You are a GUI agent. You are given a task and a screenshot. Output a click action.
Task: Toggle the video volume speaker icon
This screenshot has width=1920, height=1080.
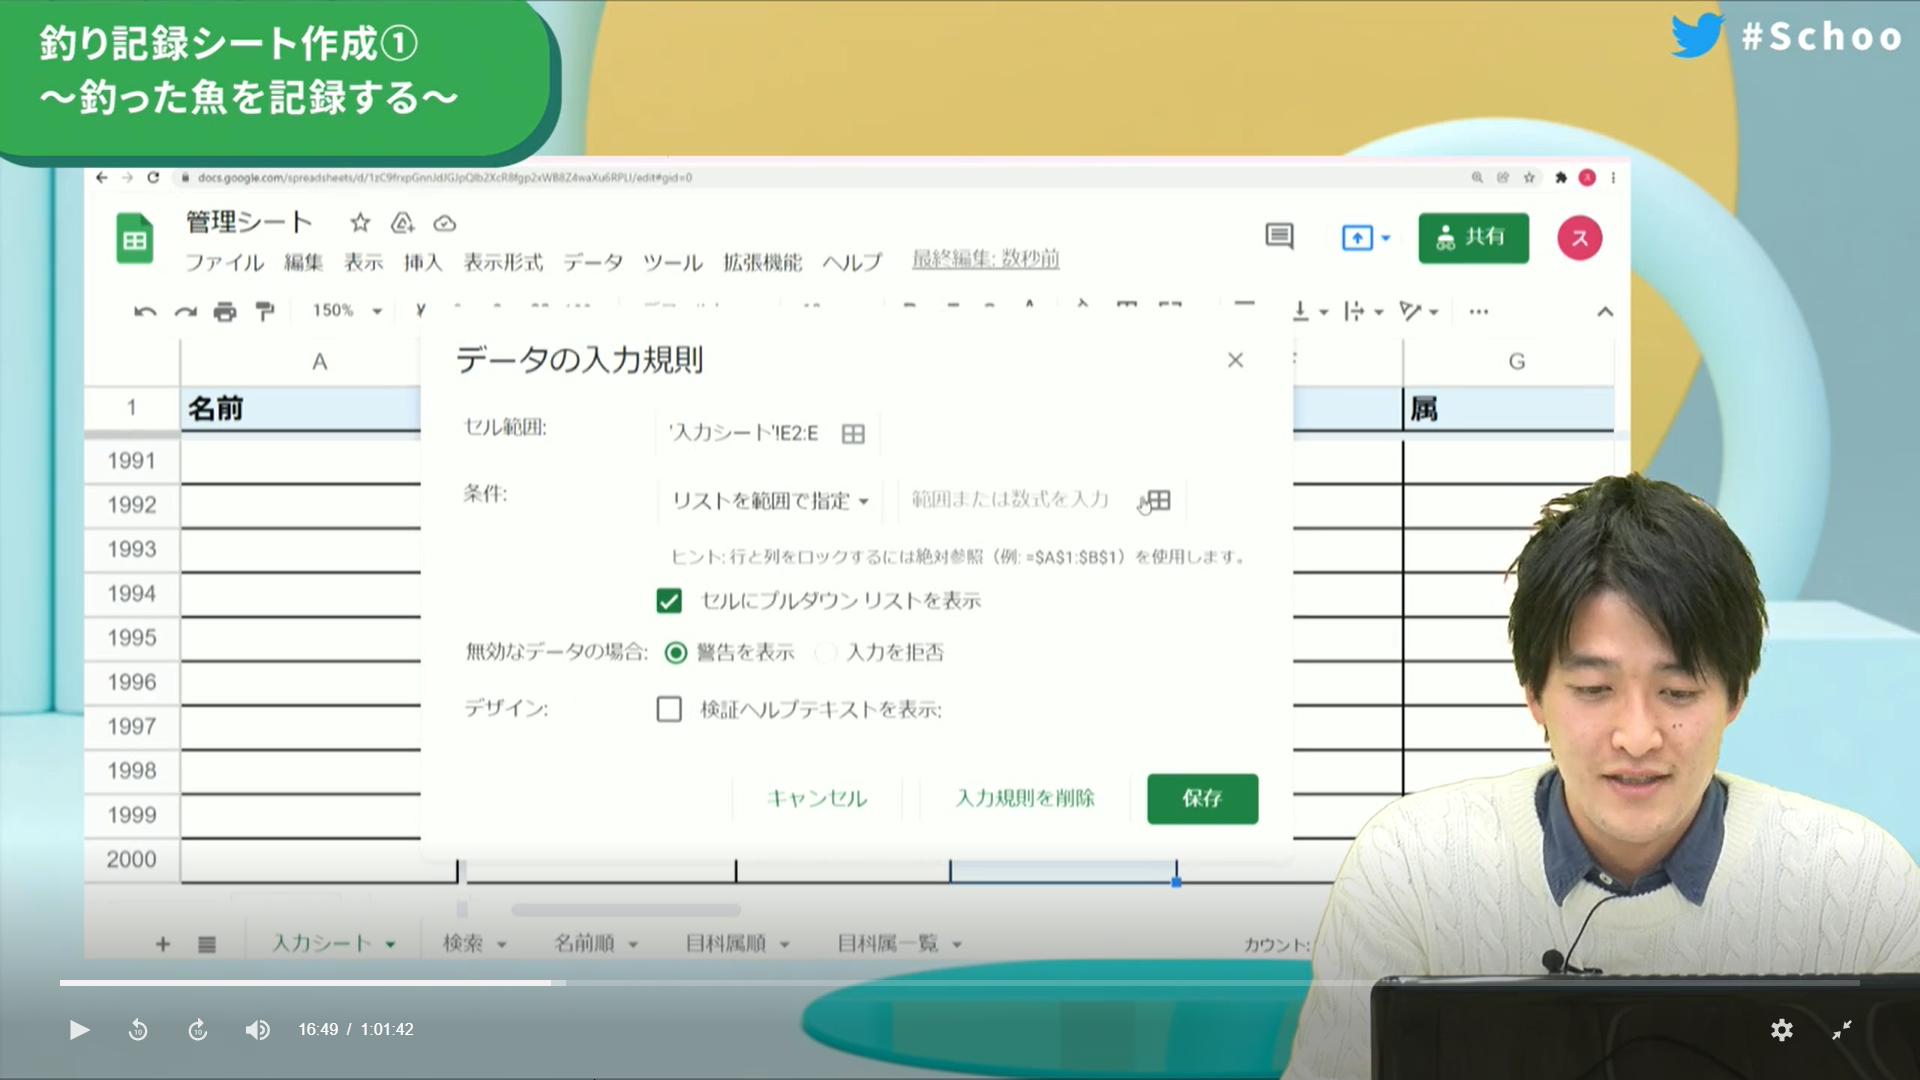tap(257, 1030)
